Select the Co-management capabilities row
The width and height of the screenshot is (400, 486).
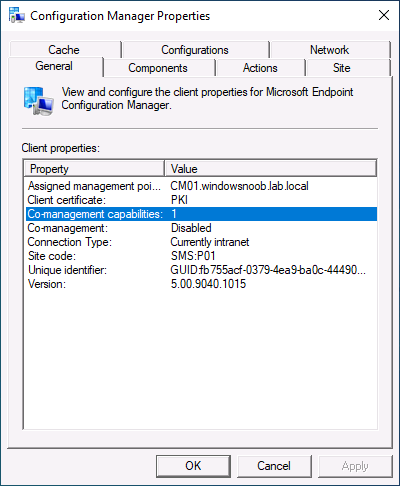pyautogui.click(x=201, y=214)
